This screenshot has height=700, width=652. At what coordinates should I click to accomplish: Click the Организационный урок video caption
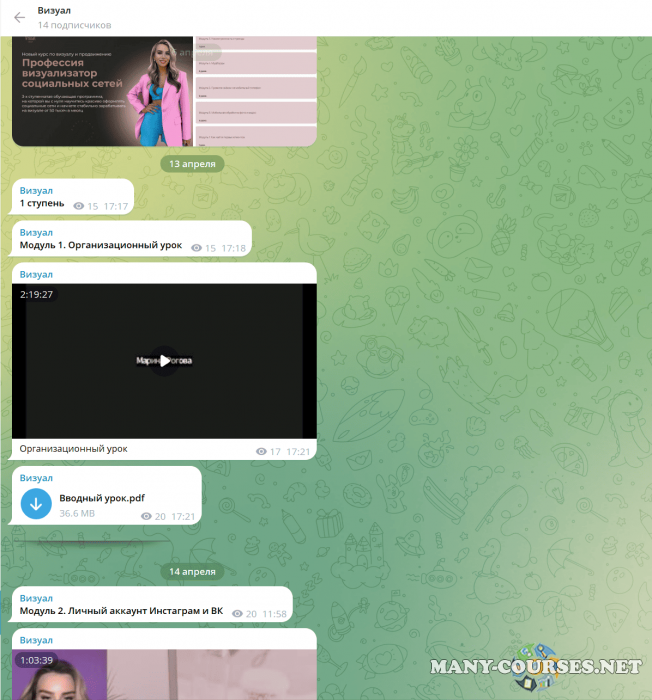pos(74,449)
